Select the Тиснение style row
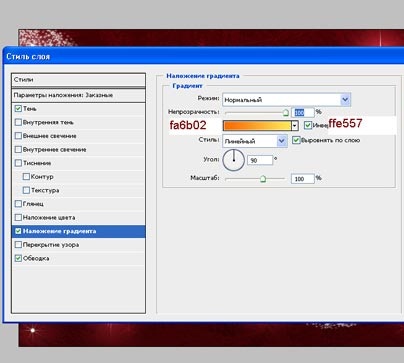The width and height of the screenshot is (404, 363). click(x=79, y=163)
